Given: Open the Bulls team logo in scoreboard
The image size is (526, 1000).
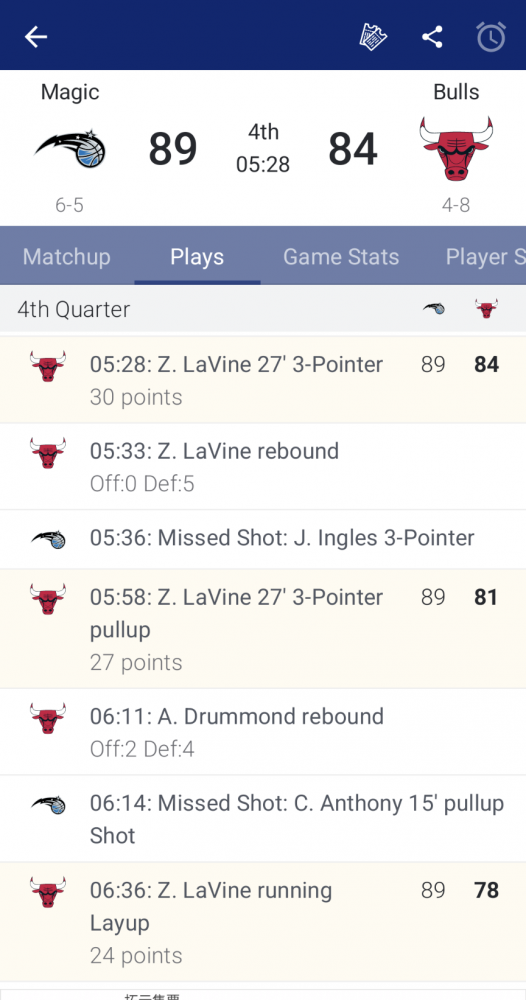Looking at the screenshot, I should click(x=456, y=149).
